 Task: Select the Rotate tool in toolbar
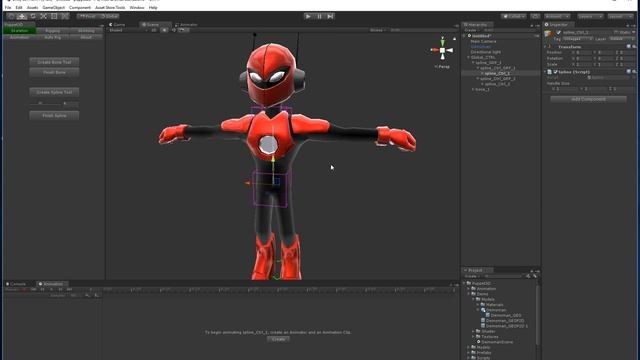coord(33,16)
